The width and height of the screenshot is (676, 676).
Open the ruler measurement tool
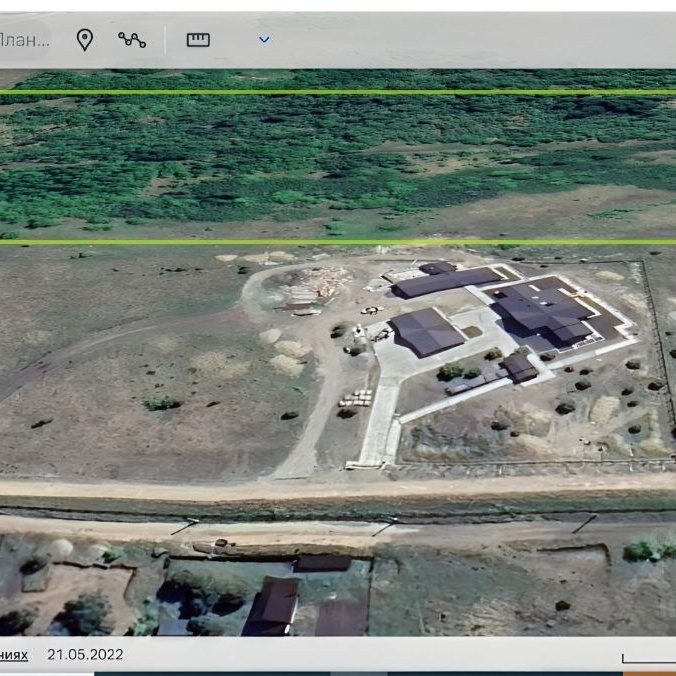point(198,40)
